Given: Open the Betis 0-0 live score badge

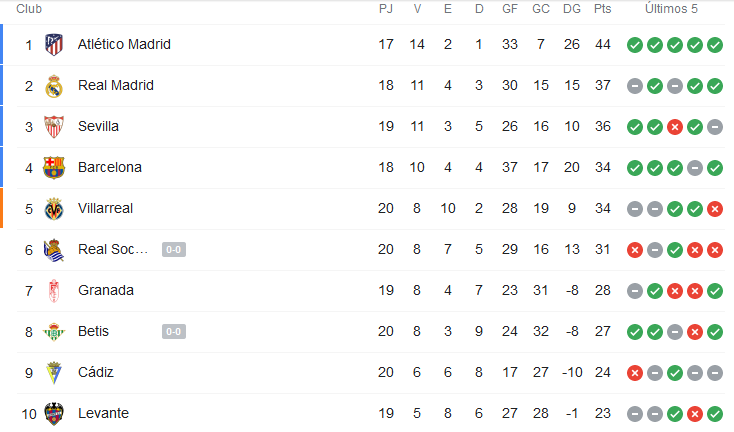Looking at the screenshot, I should point(174,332).
